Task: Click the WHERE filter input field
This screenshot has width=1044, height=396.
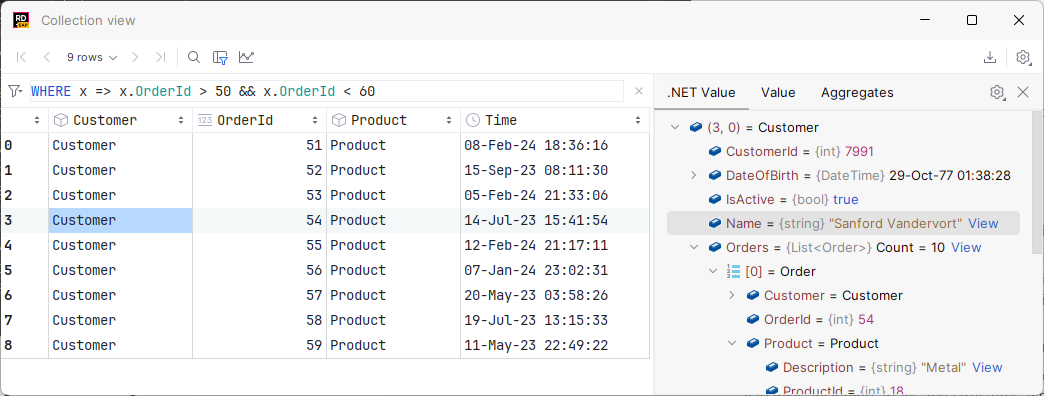Action: (327, 91)
